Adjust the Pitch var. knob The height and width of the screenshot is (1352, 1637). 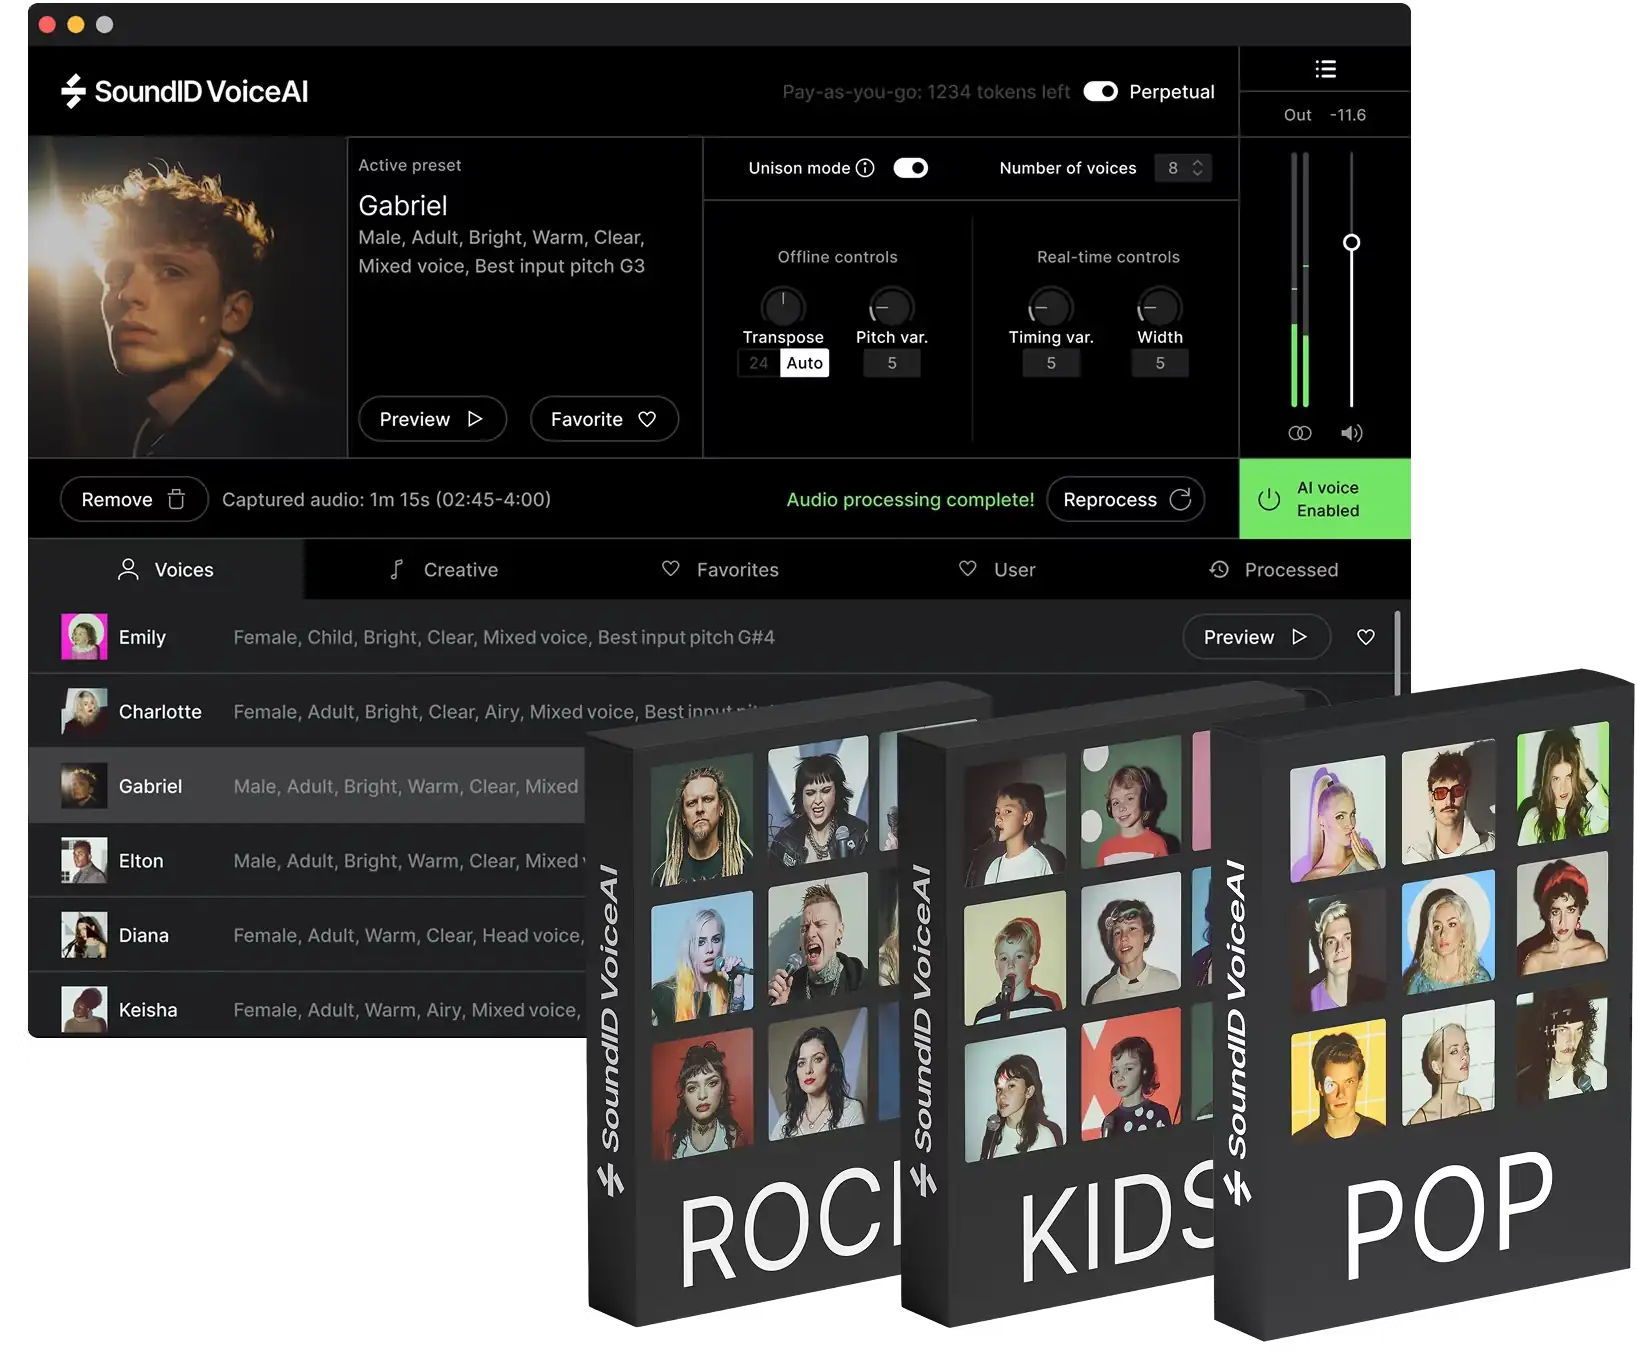click(890, 308)
